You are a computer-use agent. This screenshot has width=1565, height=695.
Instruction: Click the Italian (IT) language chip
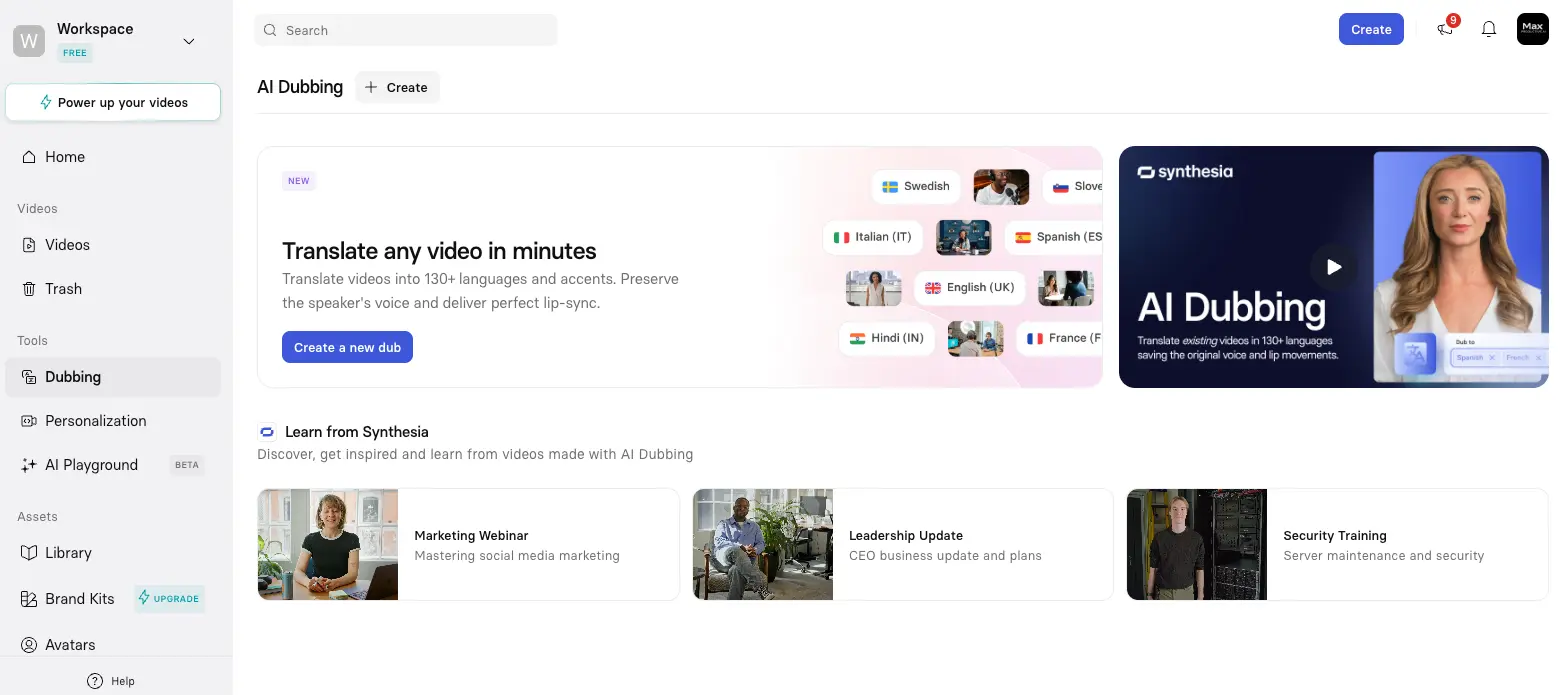tap(873, 237)
